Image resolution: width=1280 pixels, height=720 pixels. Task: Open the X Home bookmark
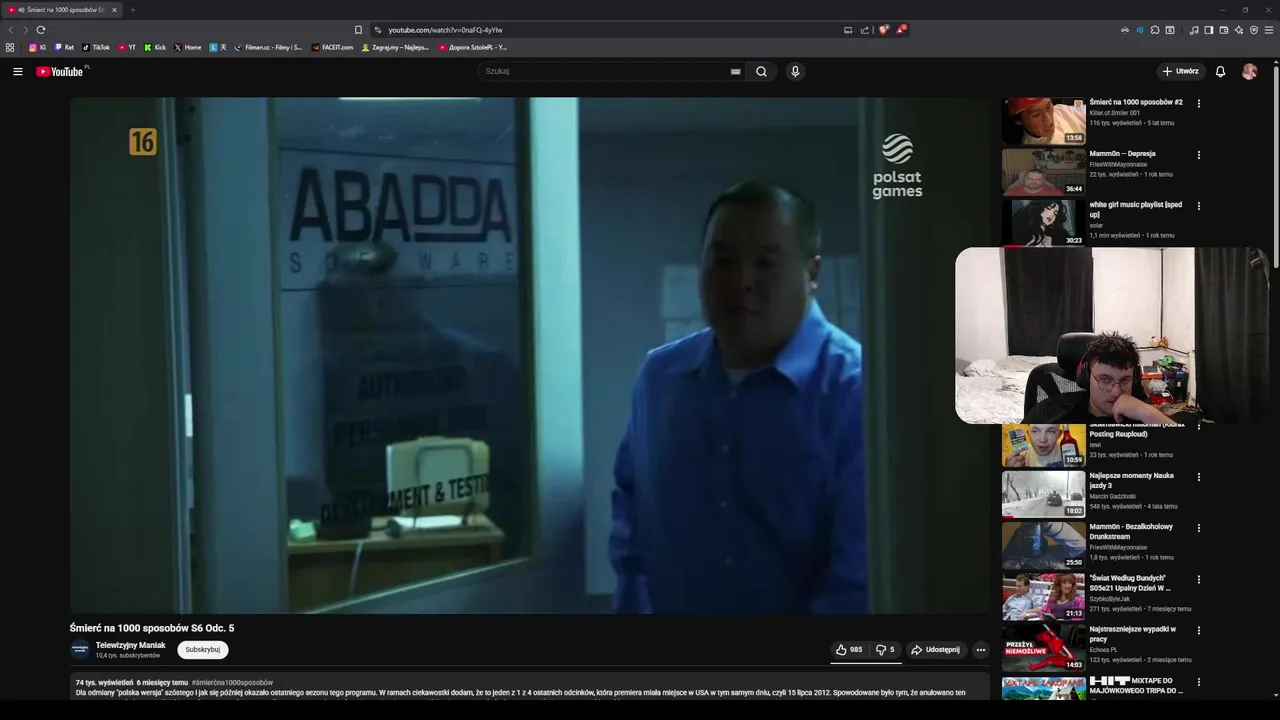[x=188, y=47]
